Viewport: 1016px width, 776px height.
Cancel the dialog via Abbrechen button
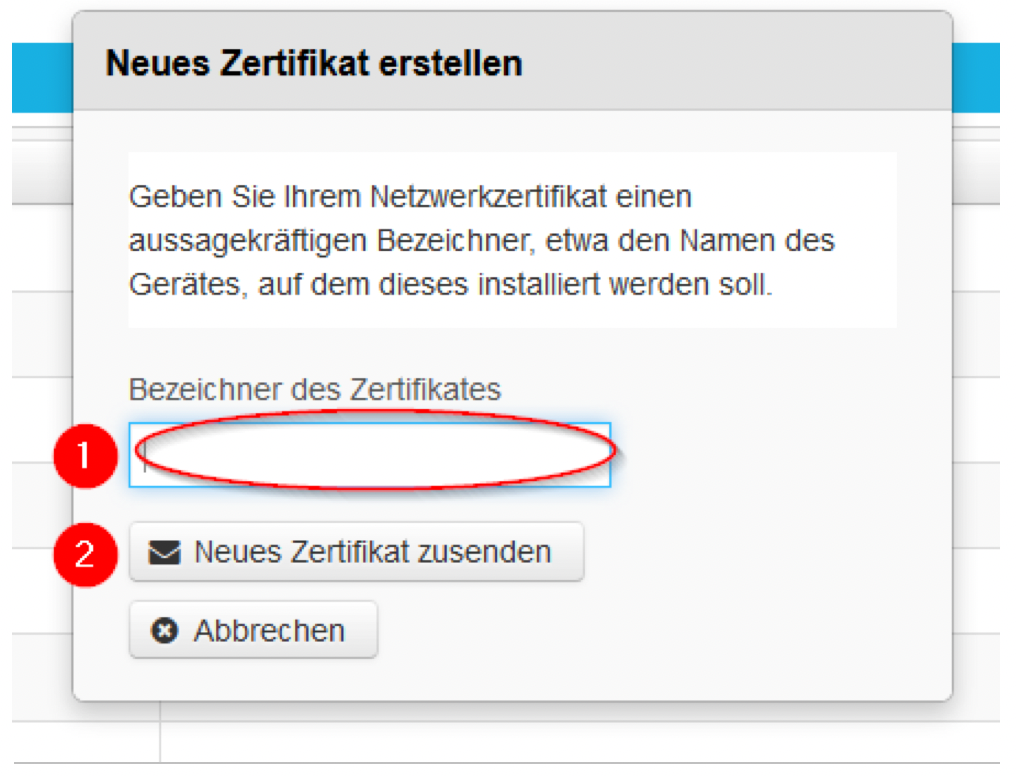253,629
